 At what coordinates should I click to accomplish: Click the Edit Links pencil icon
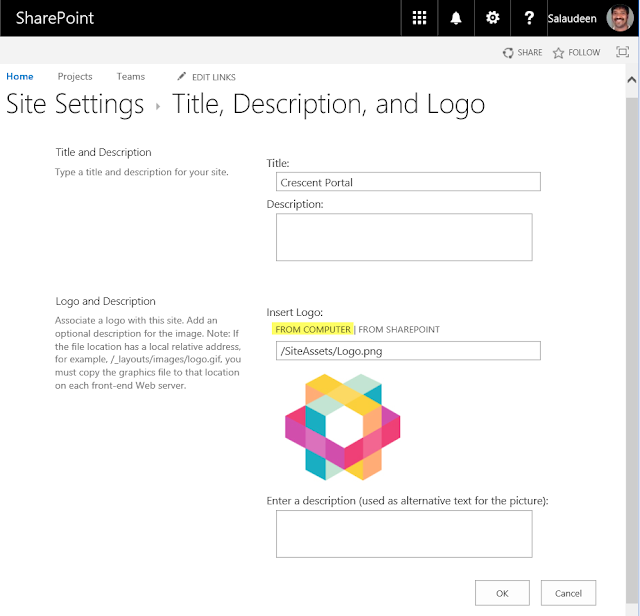pyautogui.click(x=182, y=76)
